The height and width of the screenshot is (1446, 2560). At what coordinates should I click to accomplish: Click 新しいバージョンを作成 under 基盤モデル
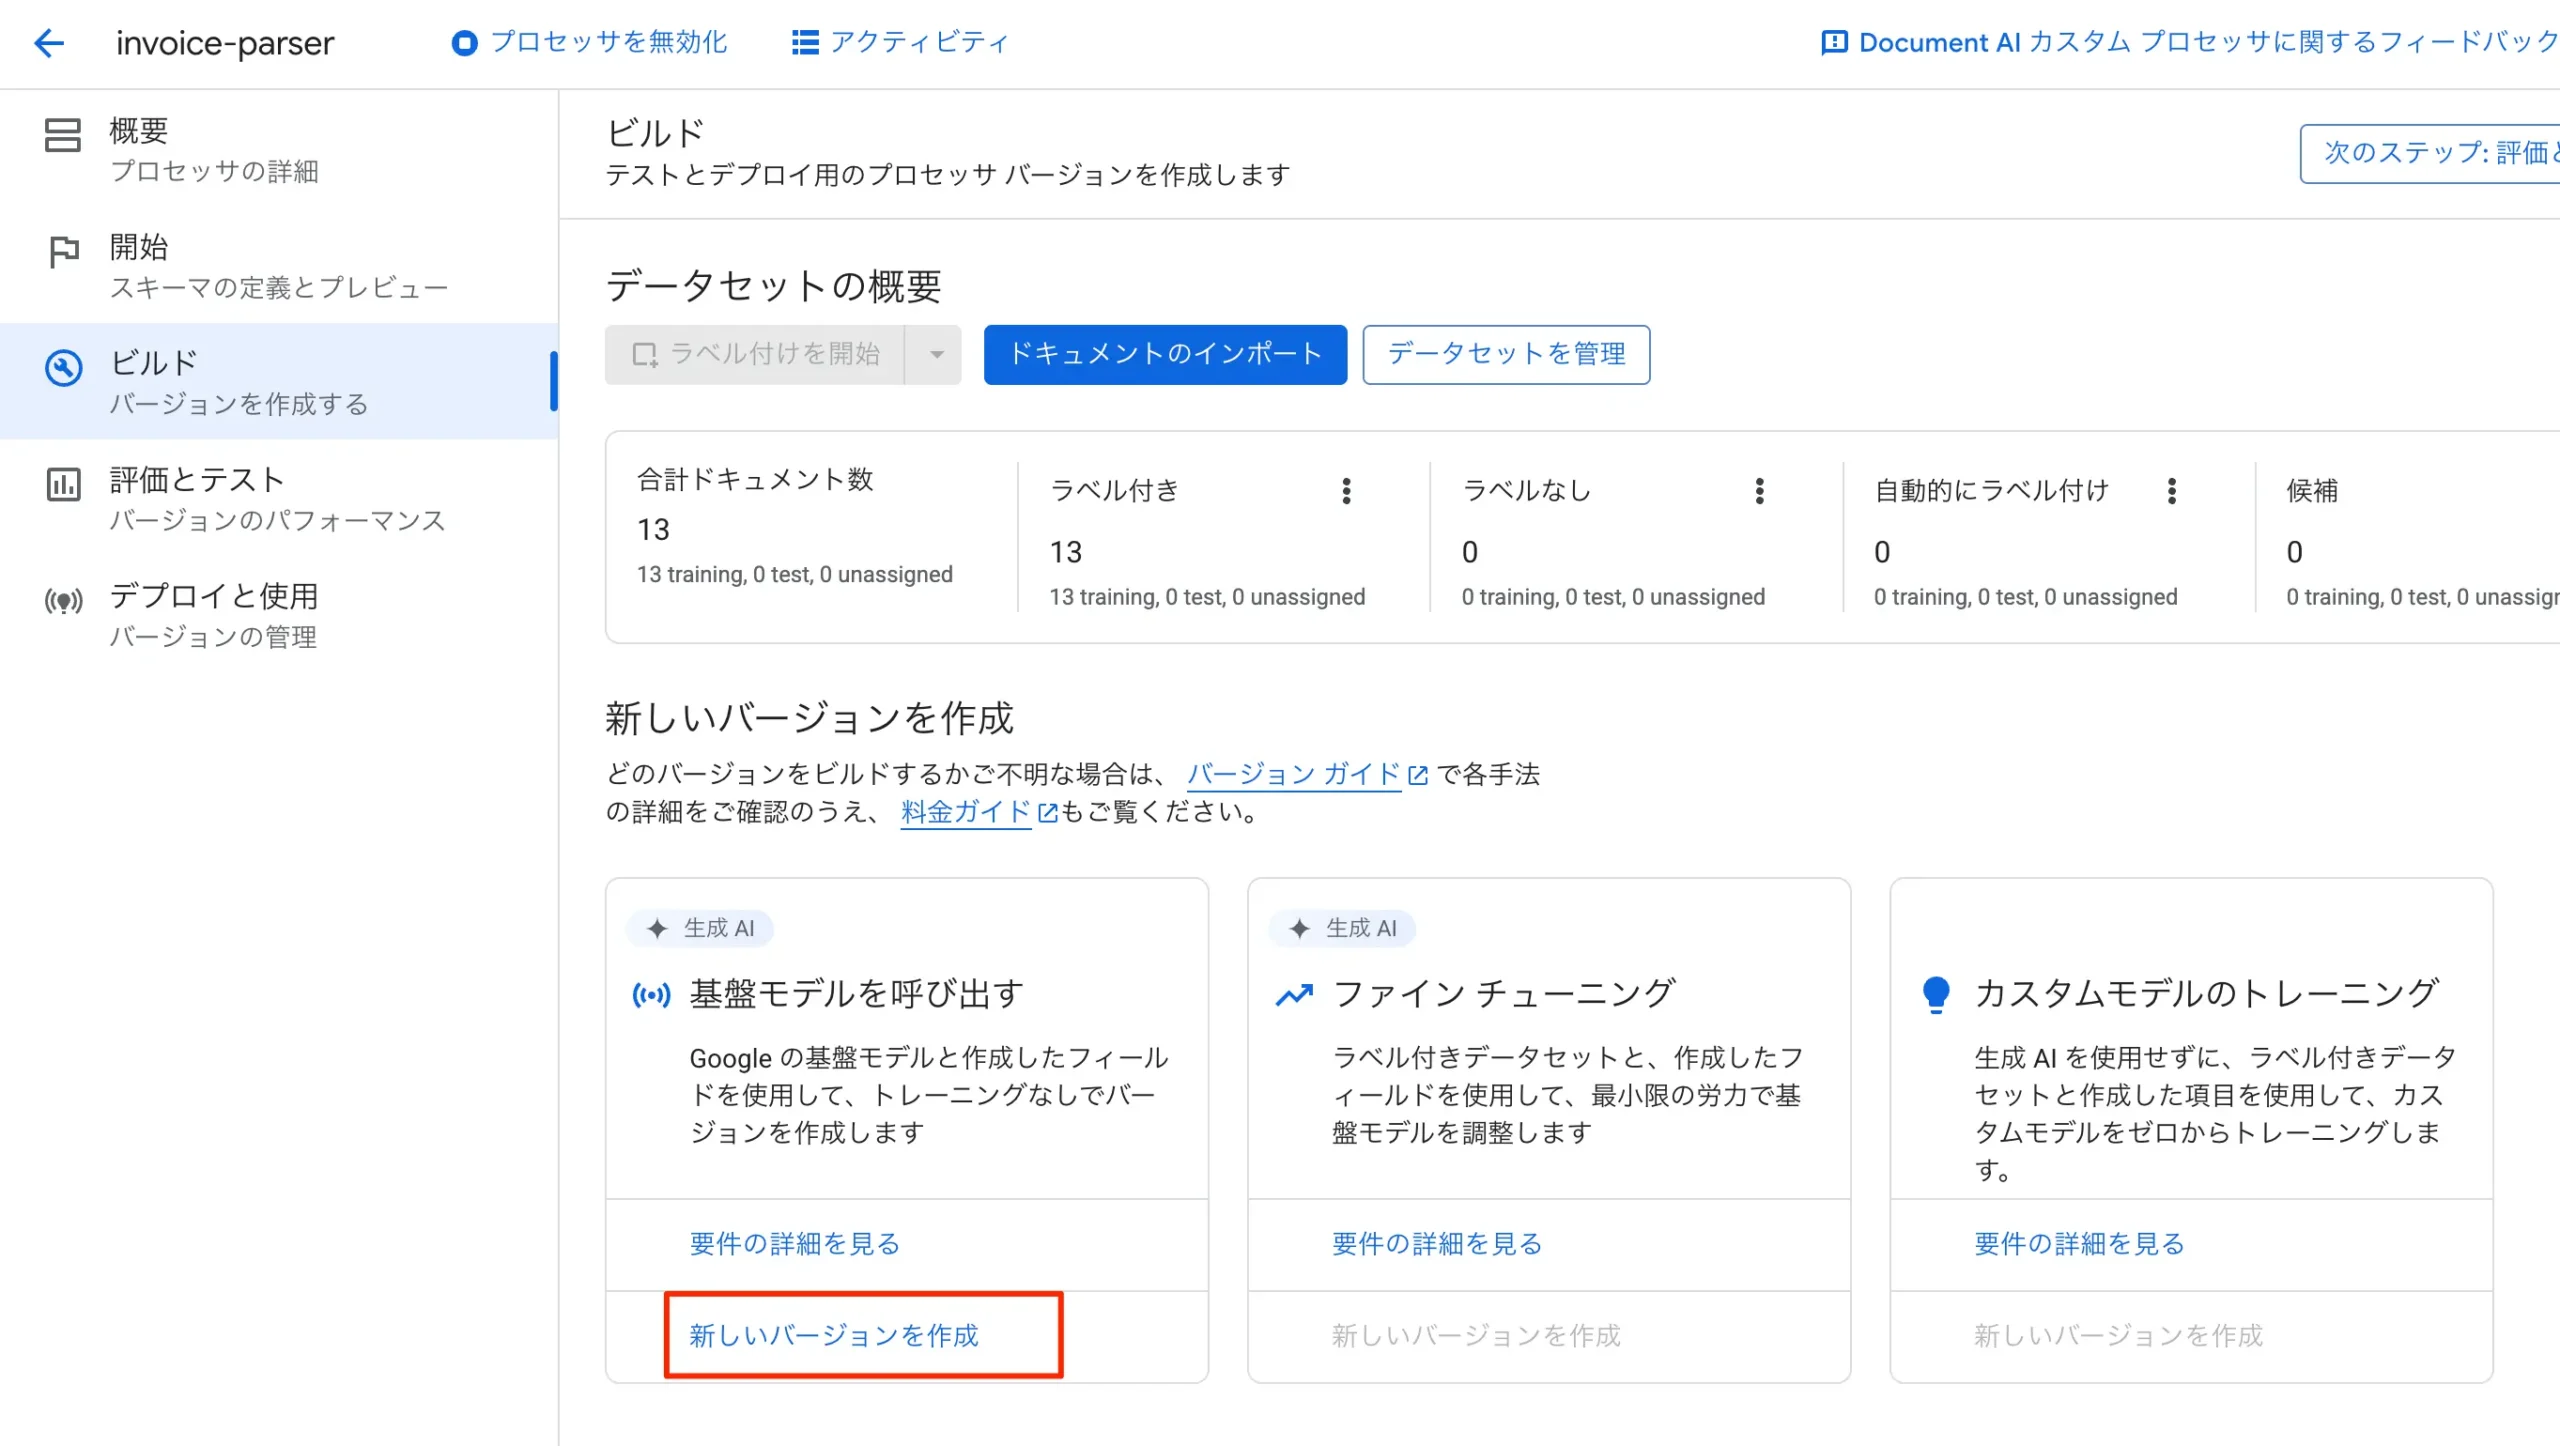pyautogui.click(x=833, y=1335)
